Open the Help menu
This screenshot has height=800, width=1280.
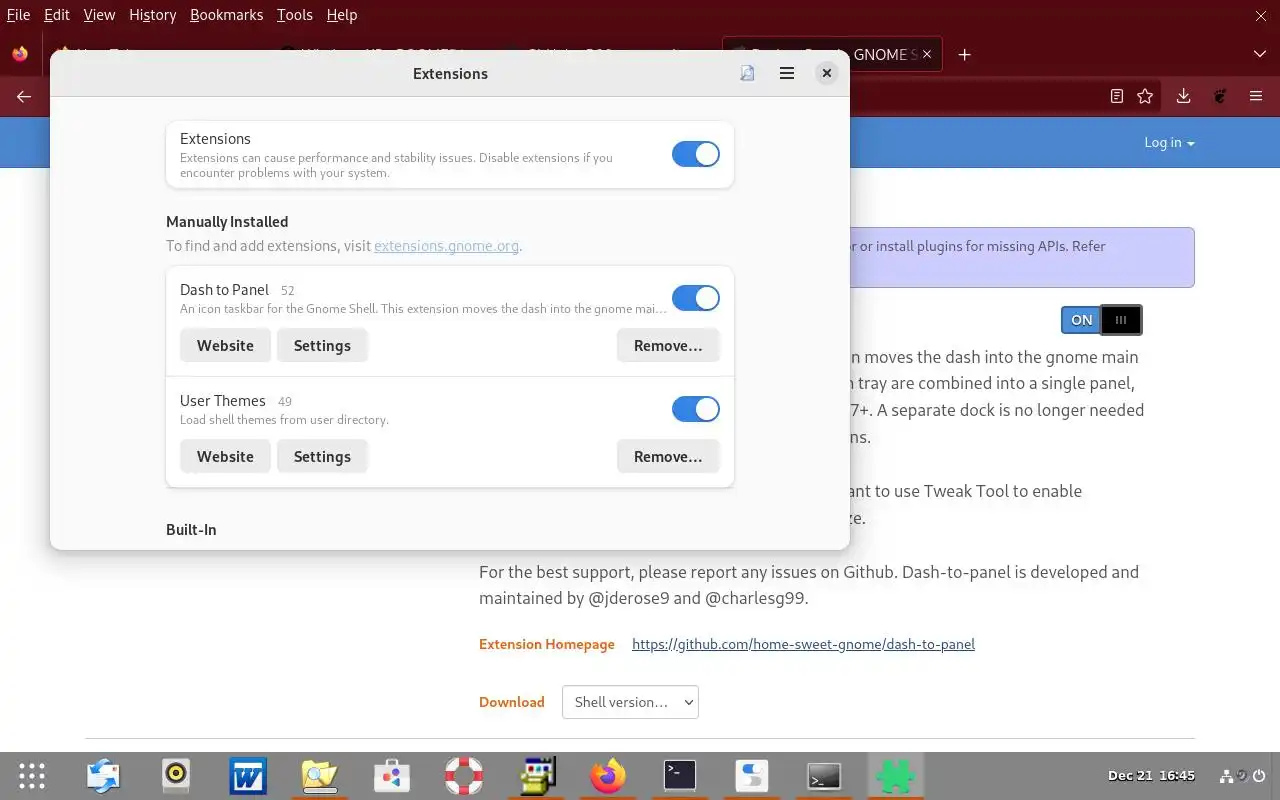(342, 15)
